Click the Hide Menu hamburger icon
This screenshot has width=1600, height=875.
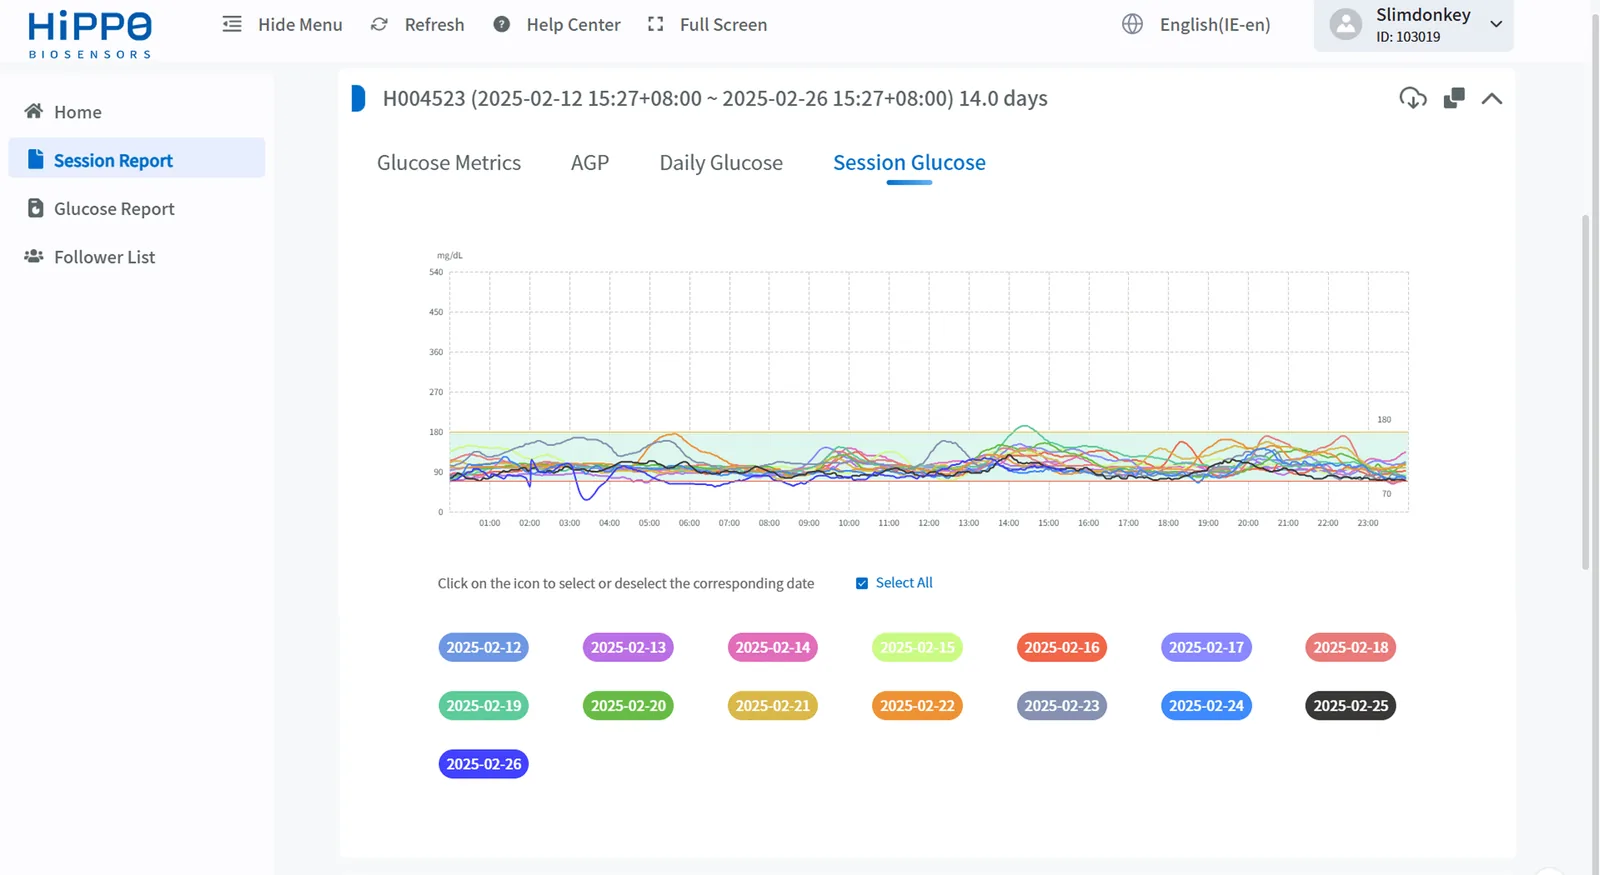pyautogui.click(x=232, y=24)
